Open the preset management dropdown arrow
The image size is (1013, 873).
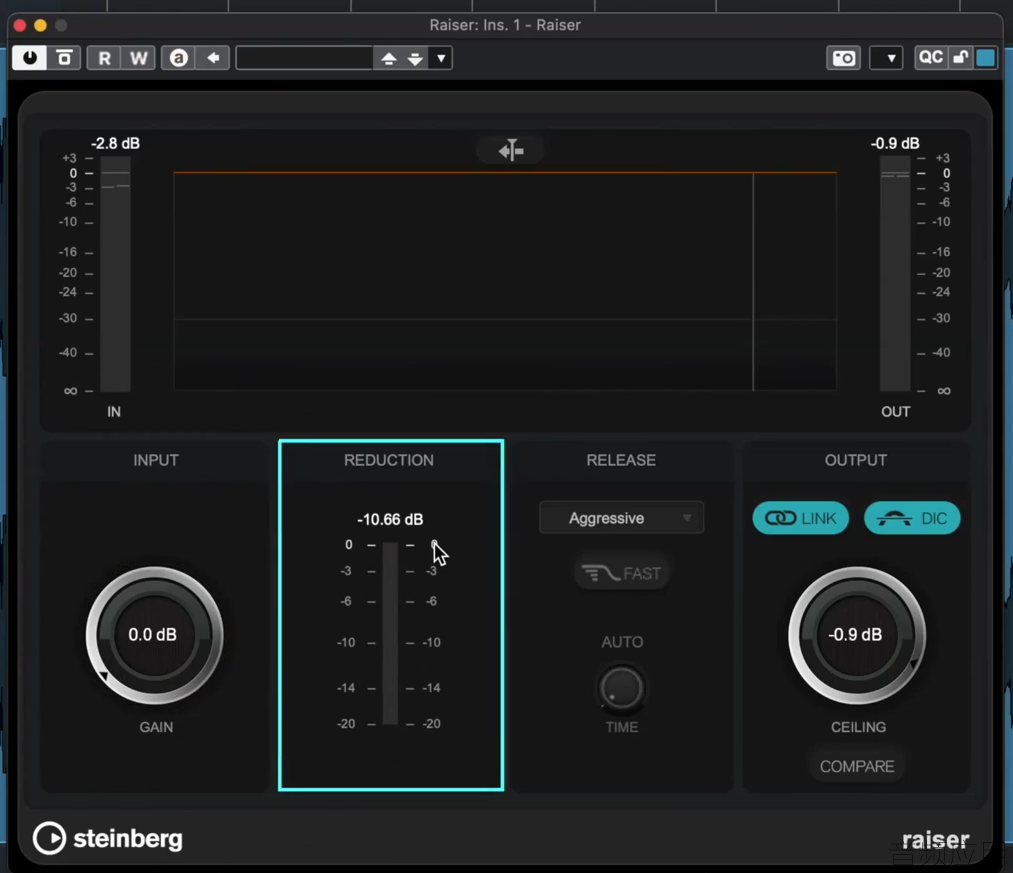coord(441,58)
